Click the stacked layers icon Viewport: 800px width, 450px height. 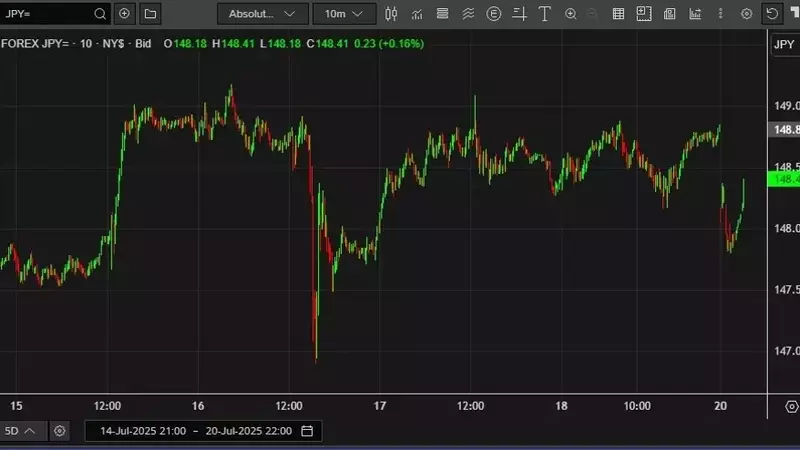(442, 14)
